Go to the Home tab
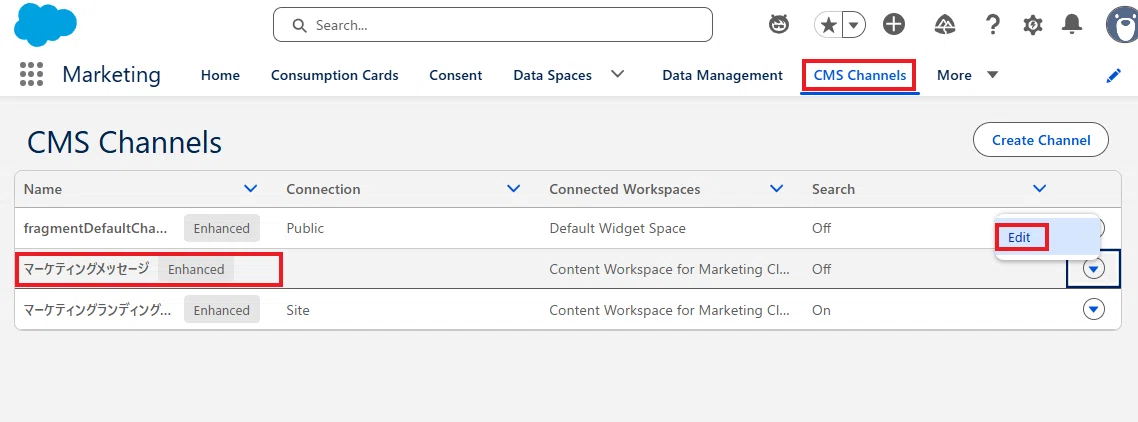Screen dimensions: 1138x422 (220, 75)
